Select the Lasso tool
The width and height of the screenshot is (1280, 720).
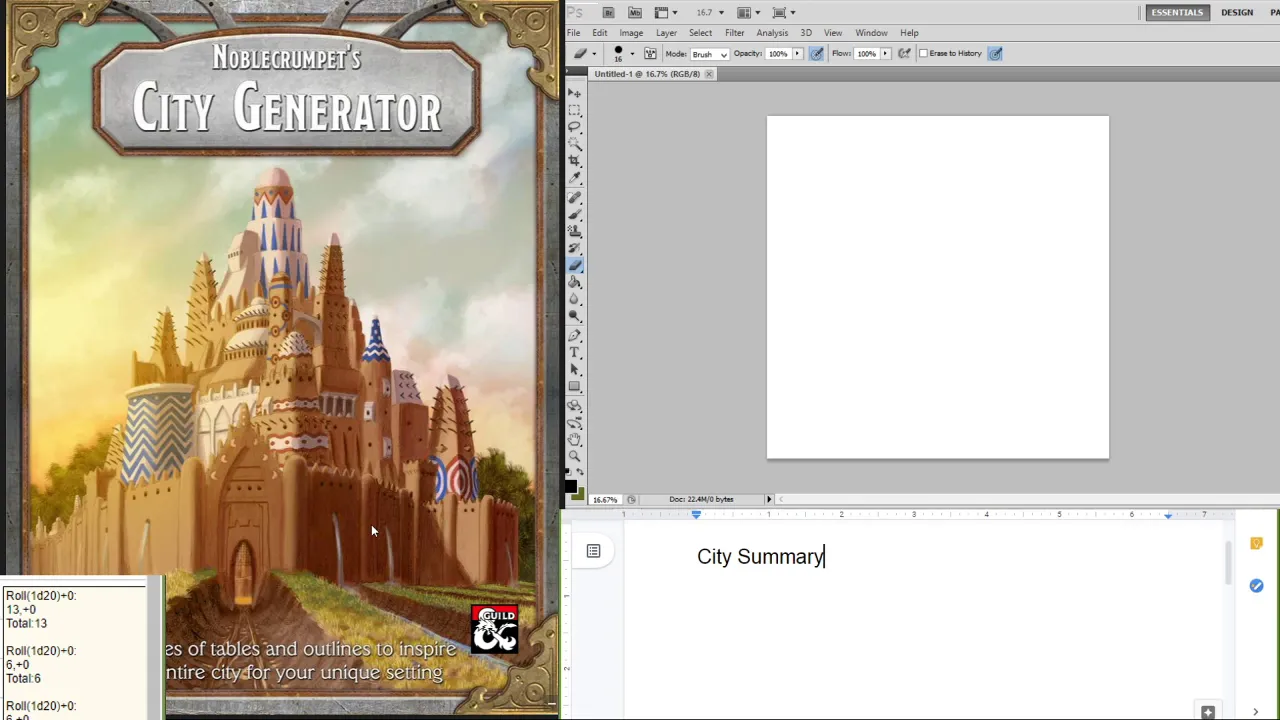[575, 127]
